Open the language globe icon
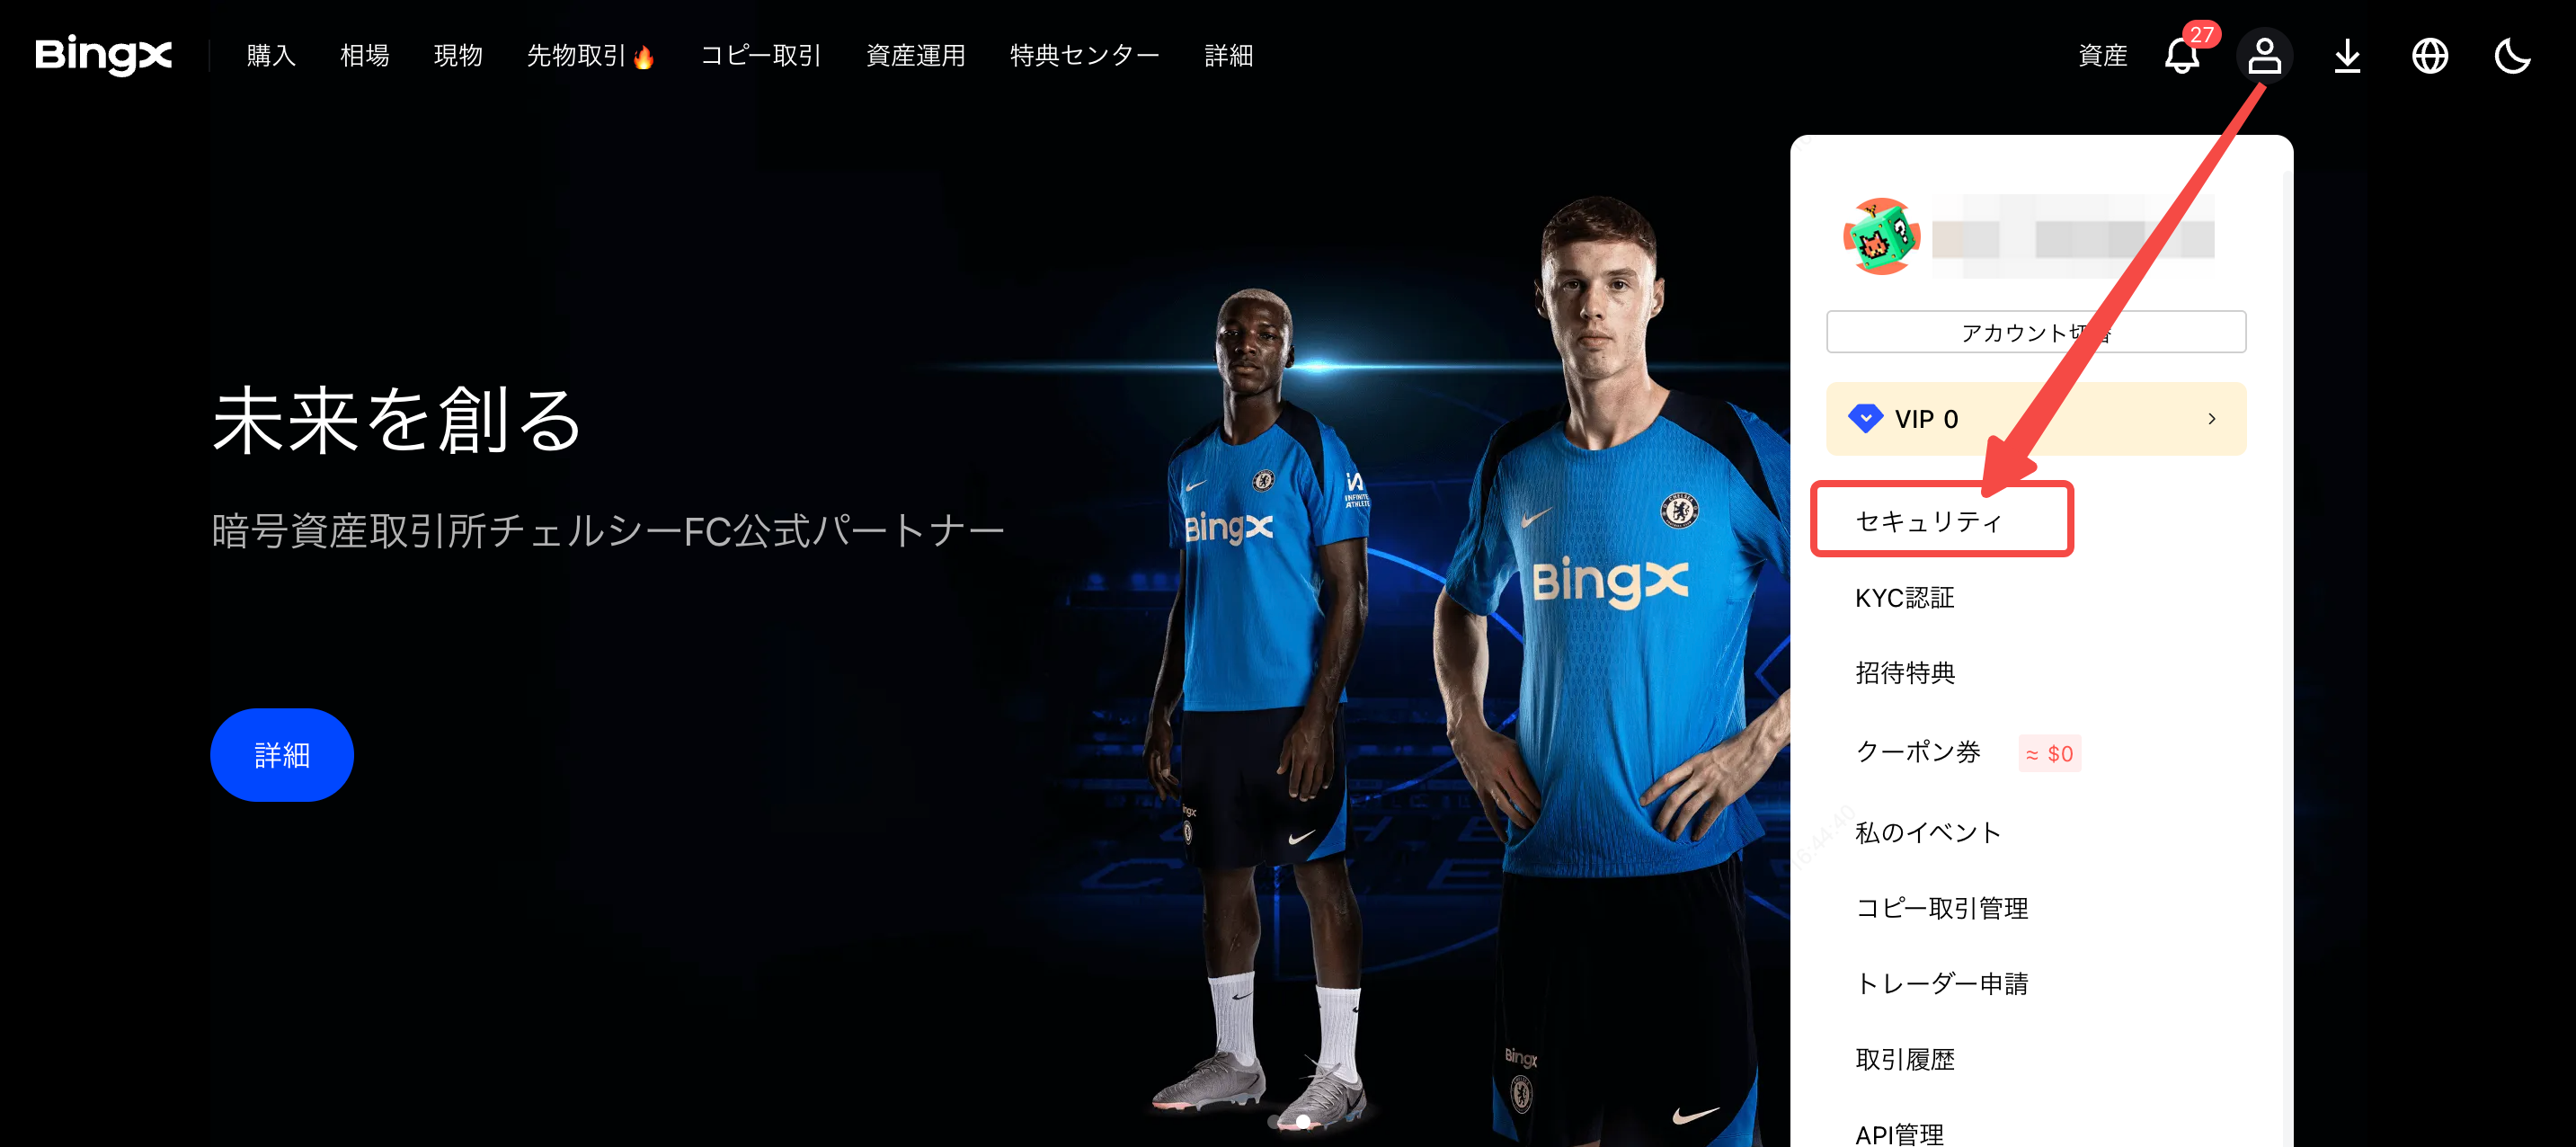The image size is (2576, 1147). pyautogui.click(x=2430, y=55)
